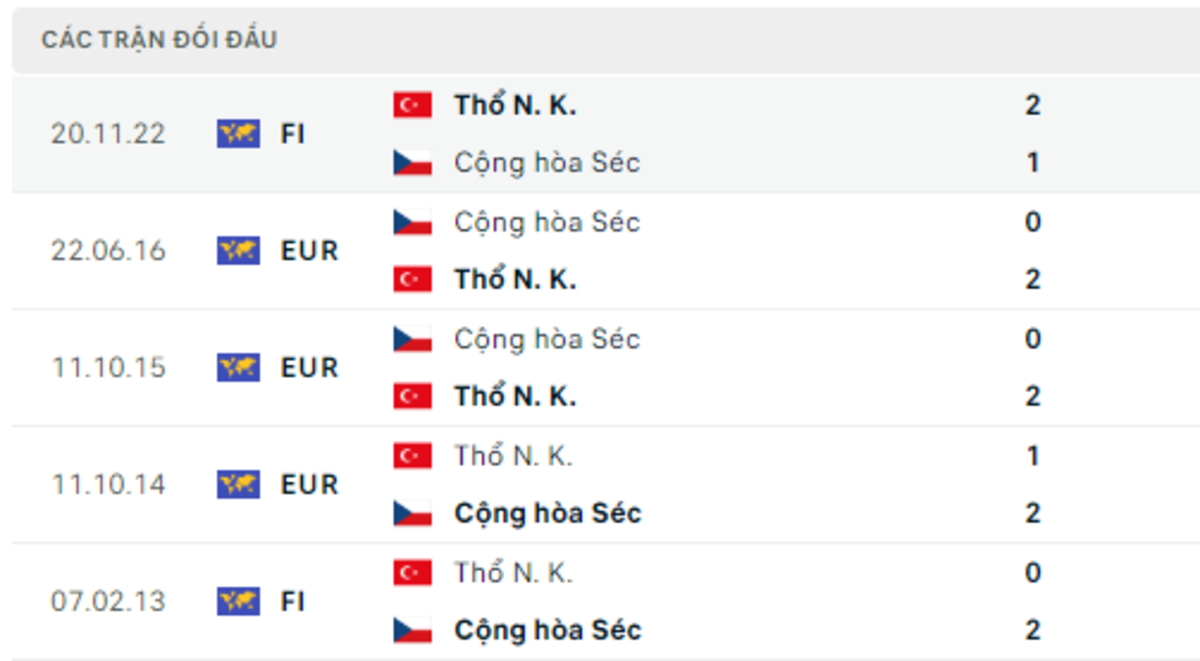Click Turkey flag in 11.10.14 match
1200x661 pixels.
412,456
